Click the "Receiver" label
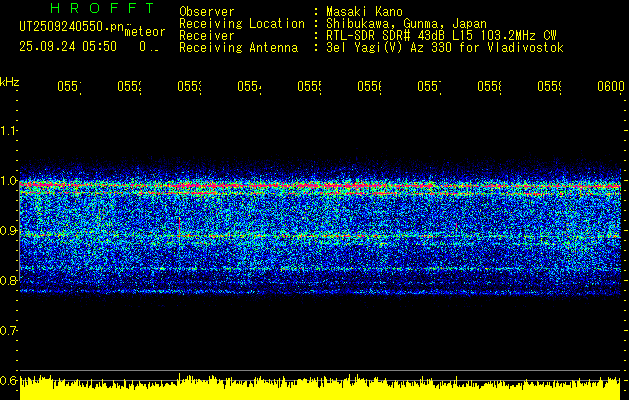 pos(207,36)
